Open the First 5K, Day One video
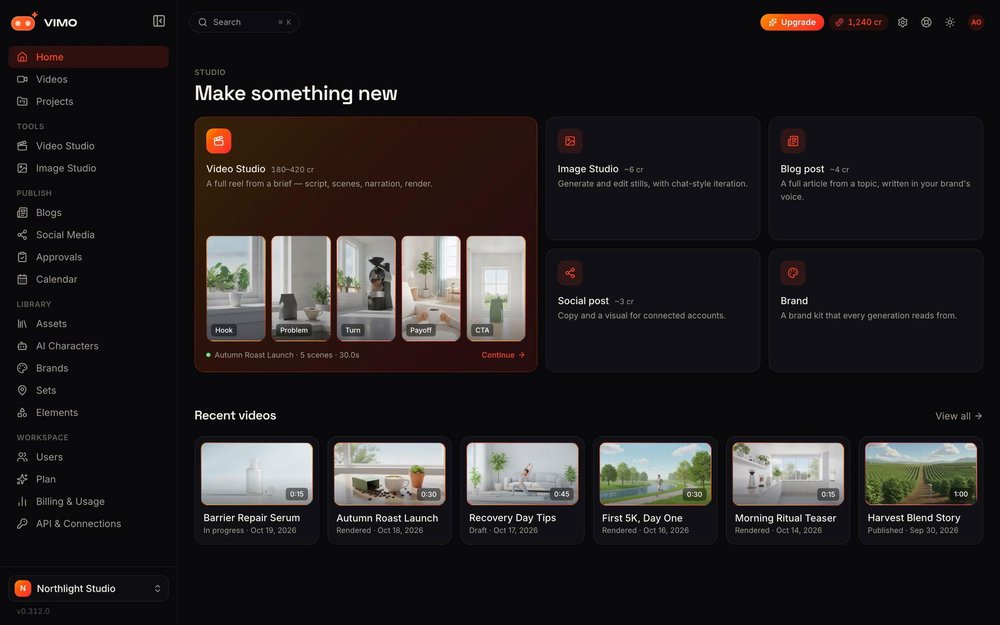The width and height of the screenshot is (1000, 625). pos(656,490)
